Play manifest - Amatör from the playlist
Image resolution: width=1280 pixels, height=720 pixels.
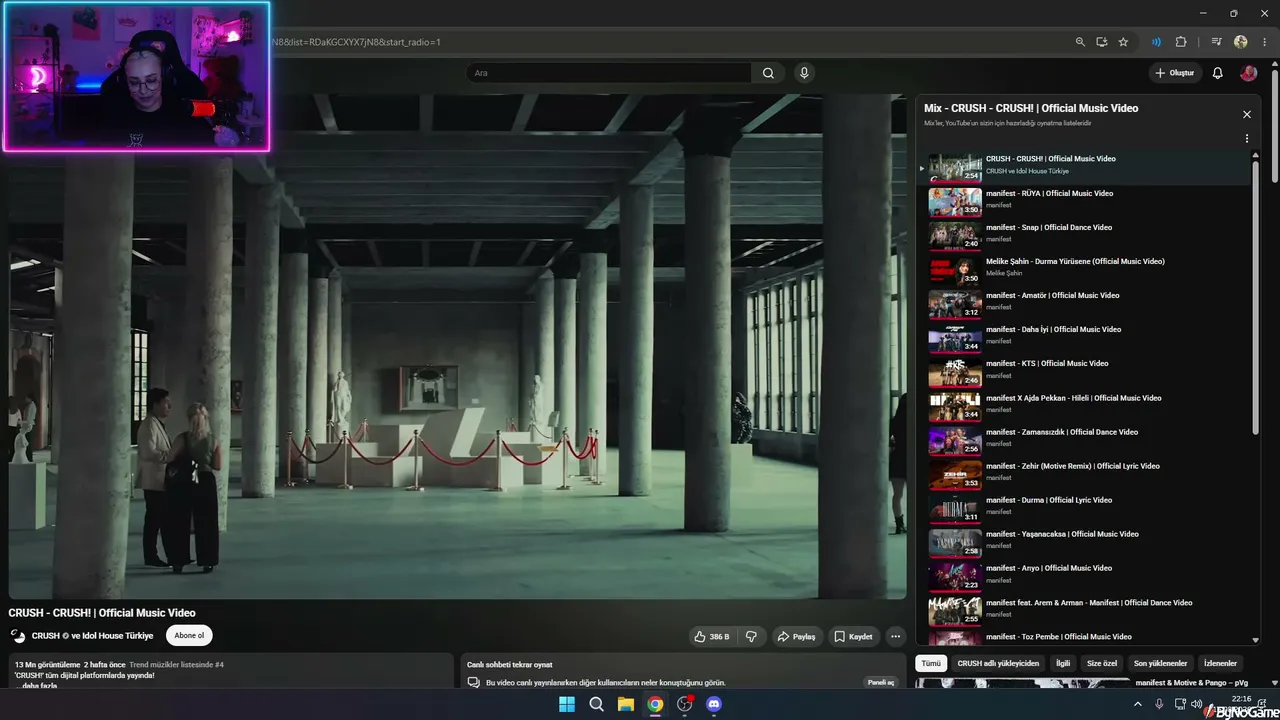tap(1083, 303)
